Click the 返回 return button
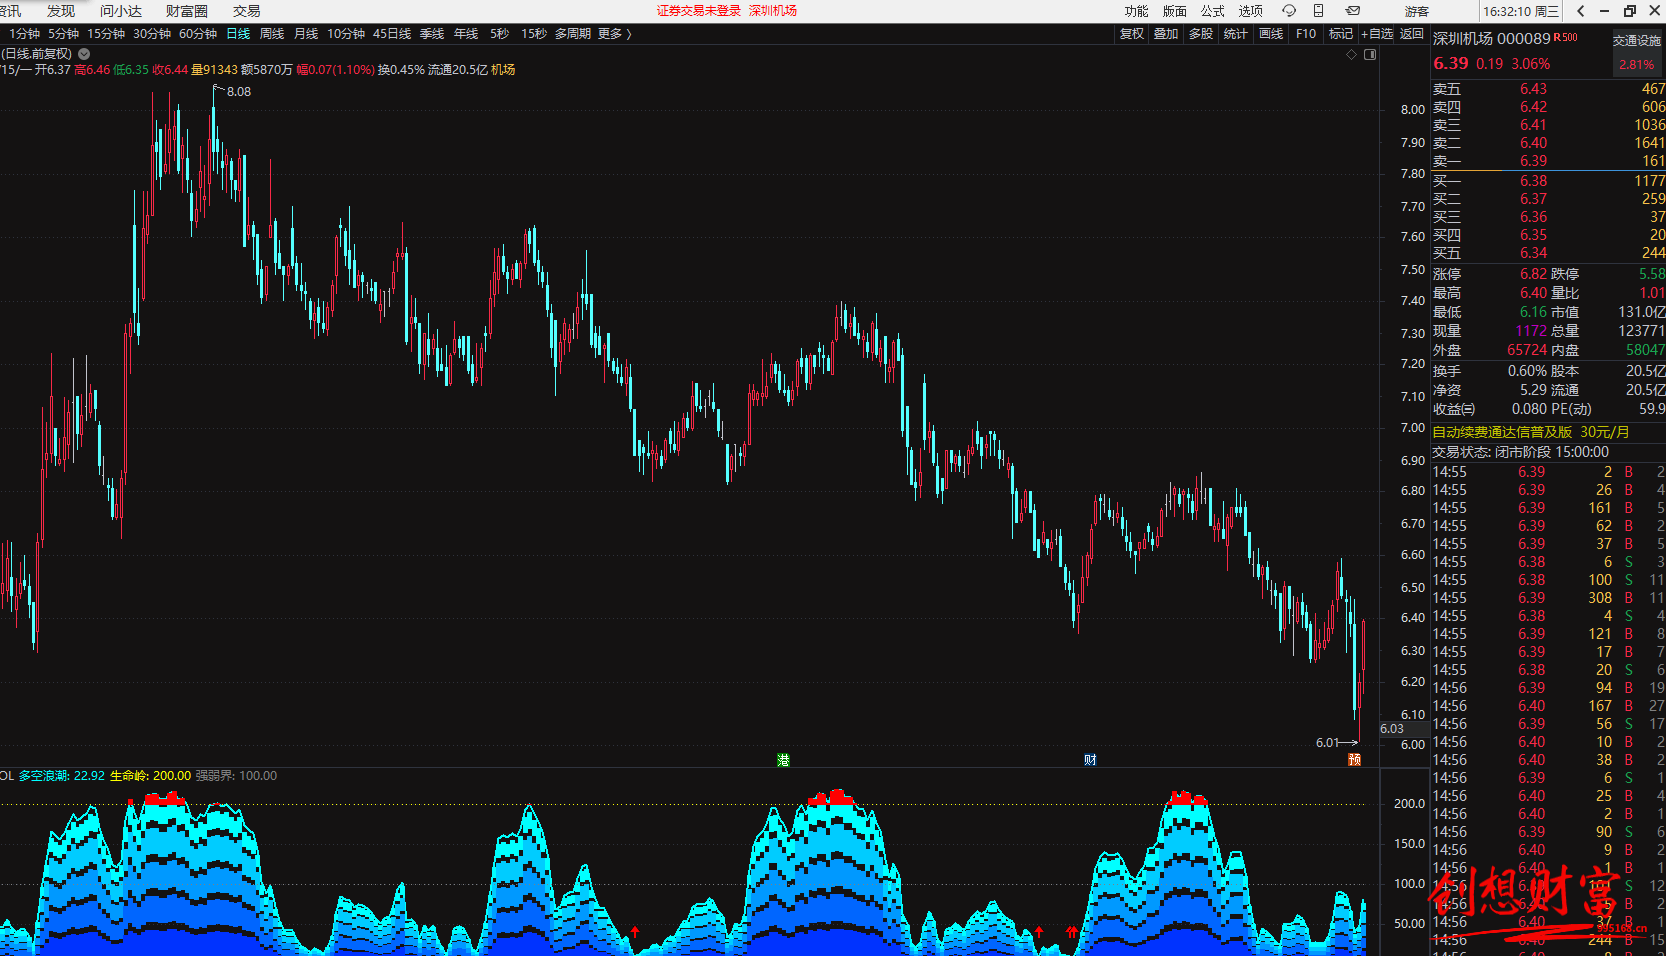1666x956 pixels. (1412, 34)
